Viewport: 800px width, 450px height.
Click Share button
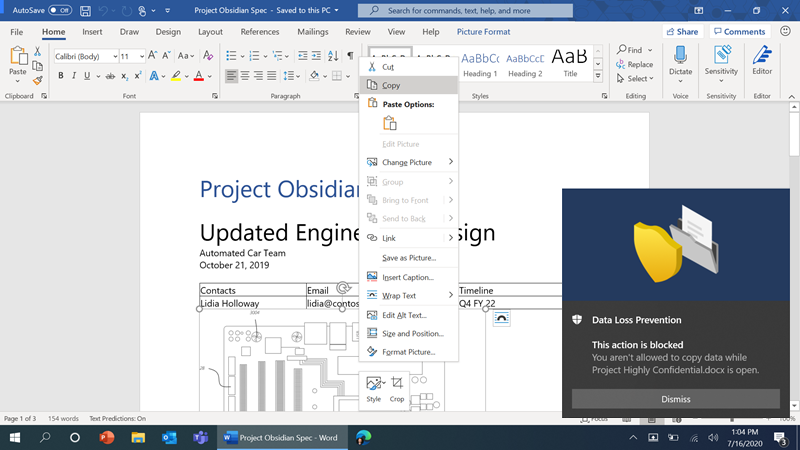(x=682, y=32)
